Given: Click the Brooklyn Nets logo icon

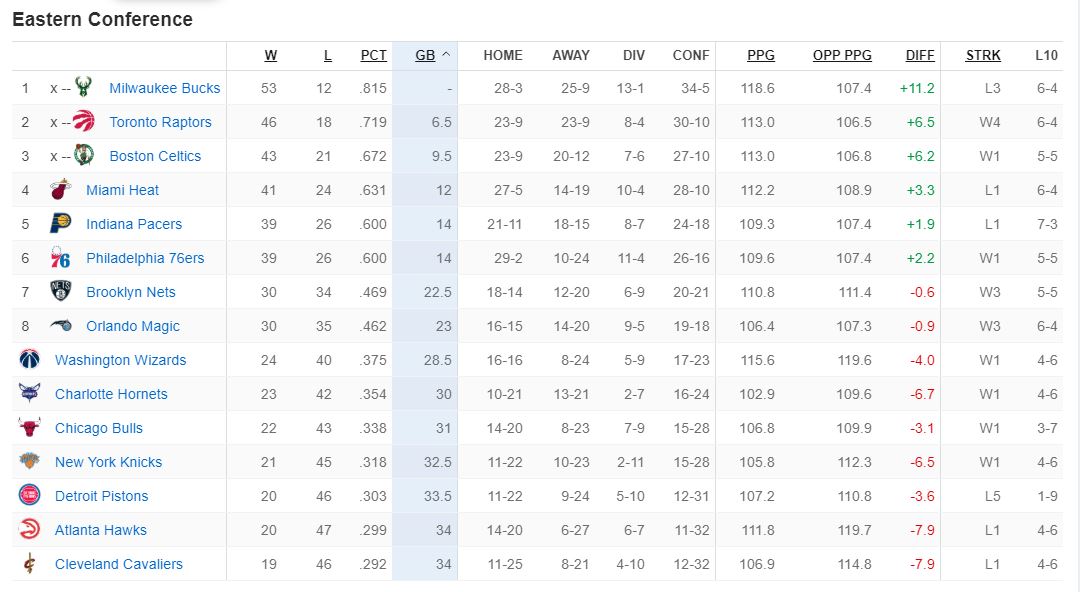Looking at the screenshot, I should point(61,292).
